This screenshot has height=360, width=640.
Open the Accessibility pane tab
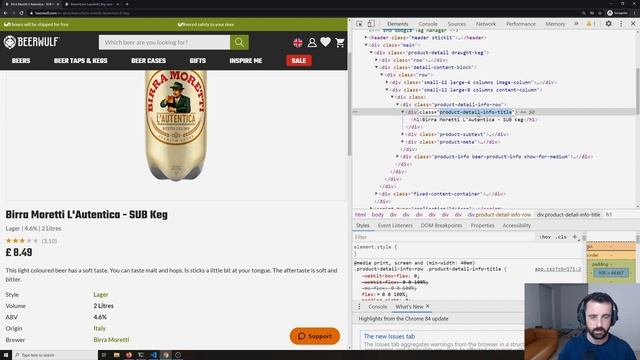tap(516, 225)
